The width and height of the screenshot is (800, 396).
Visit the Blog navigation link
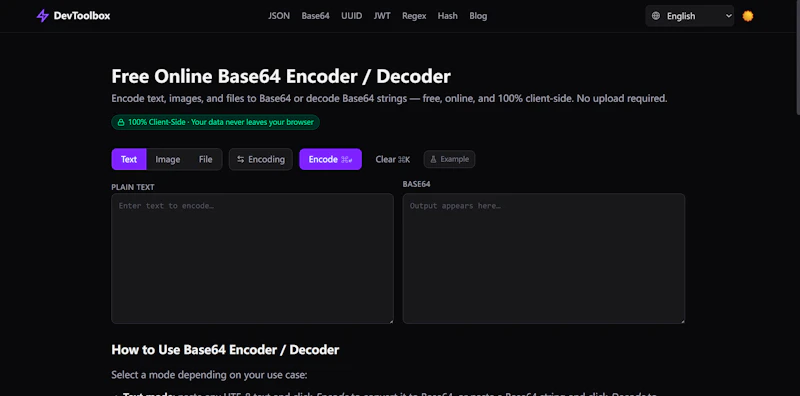pos(478,16)
